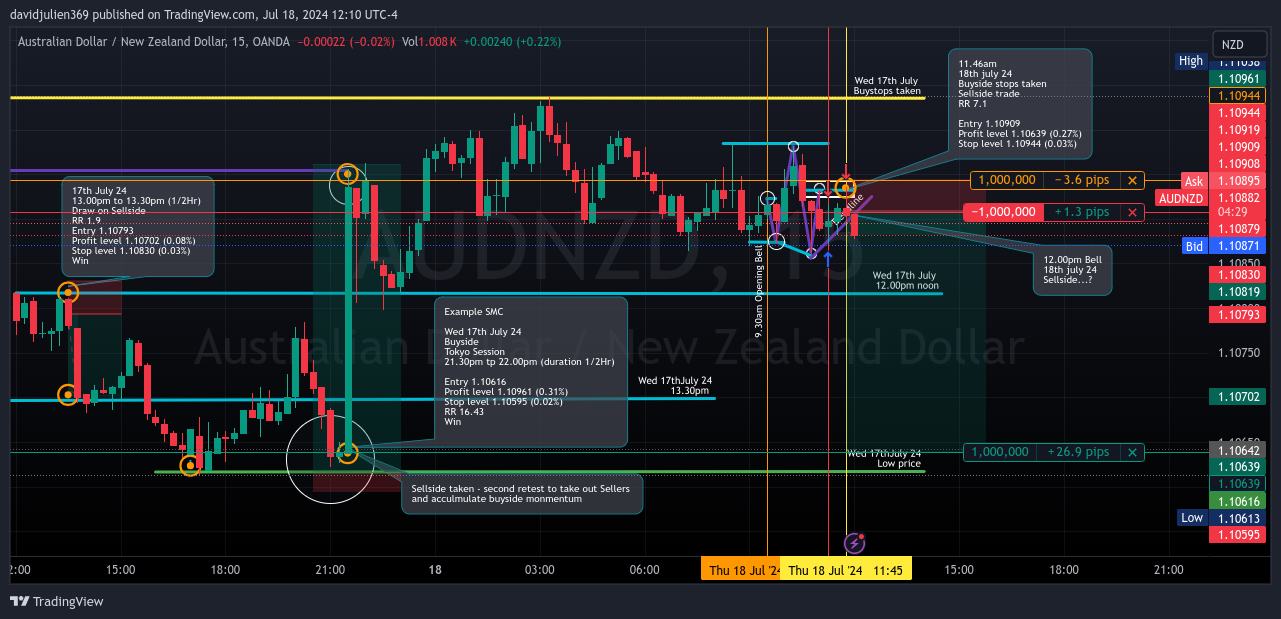Click the +26.9 pips label
This screenshot has height=619, width=1281.
point(1078,452)
